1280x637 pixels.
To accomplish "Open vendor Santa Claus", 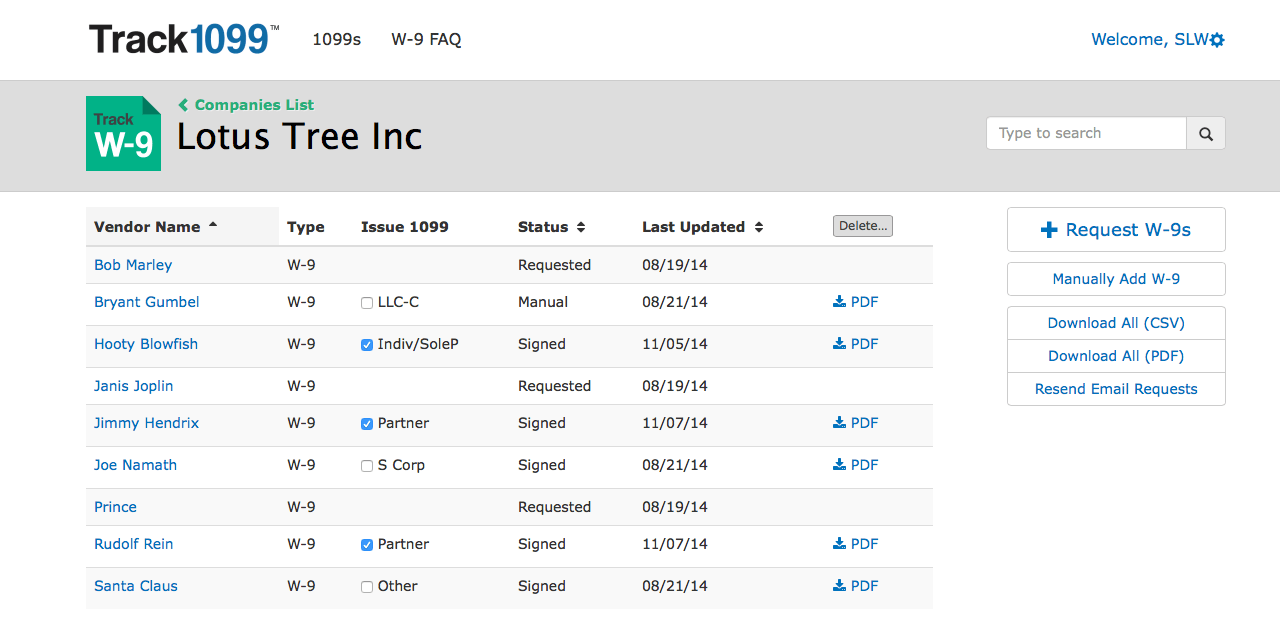I will tap(136, 586).
